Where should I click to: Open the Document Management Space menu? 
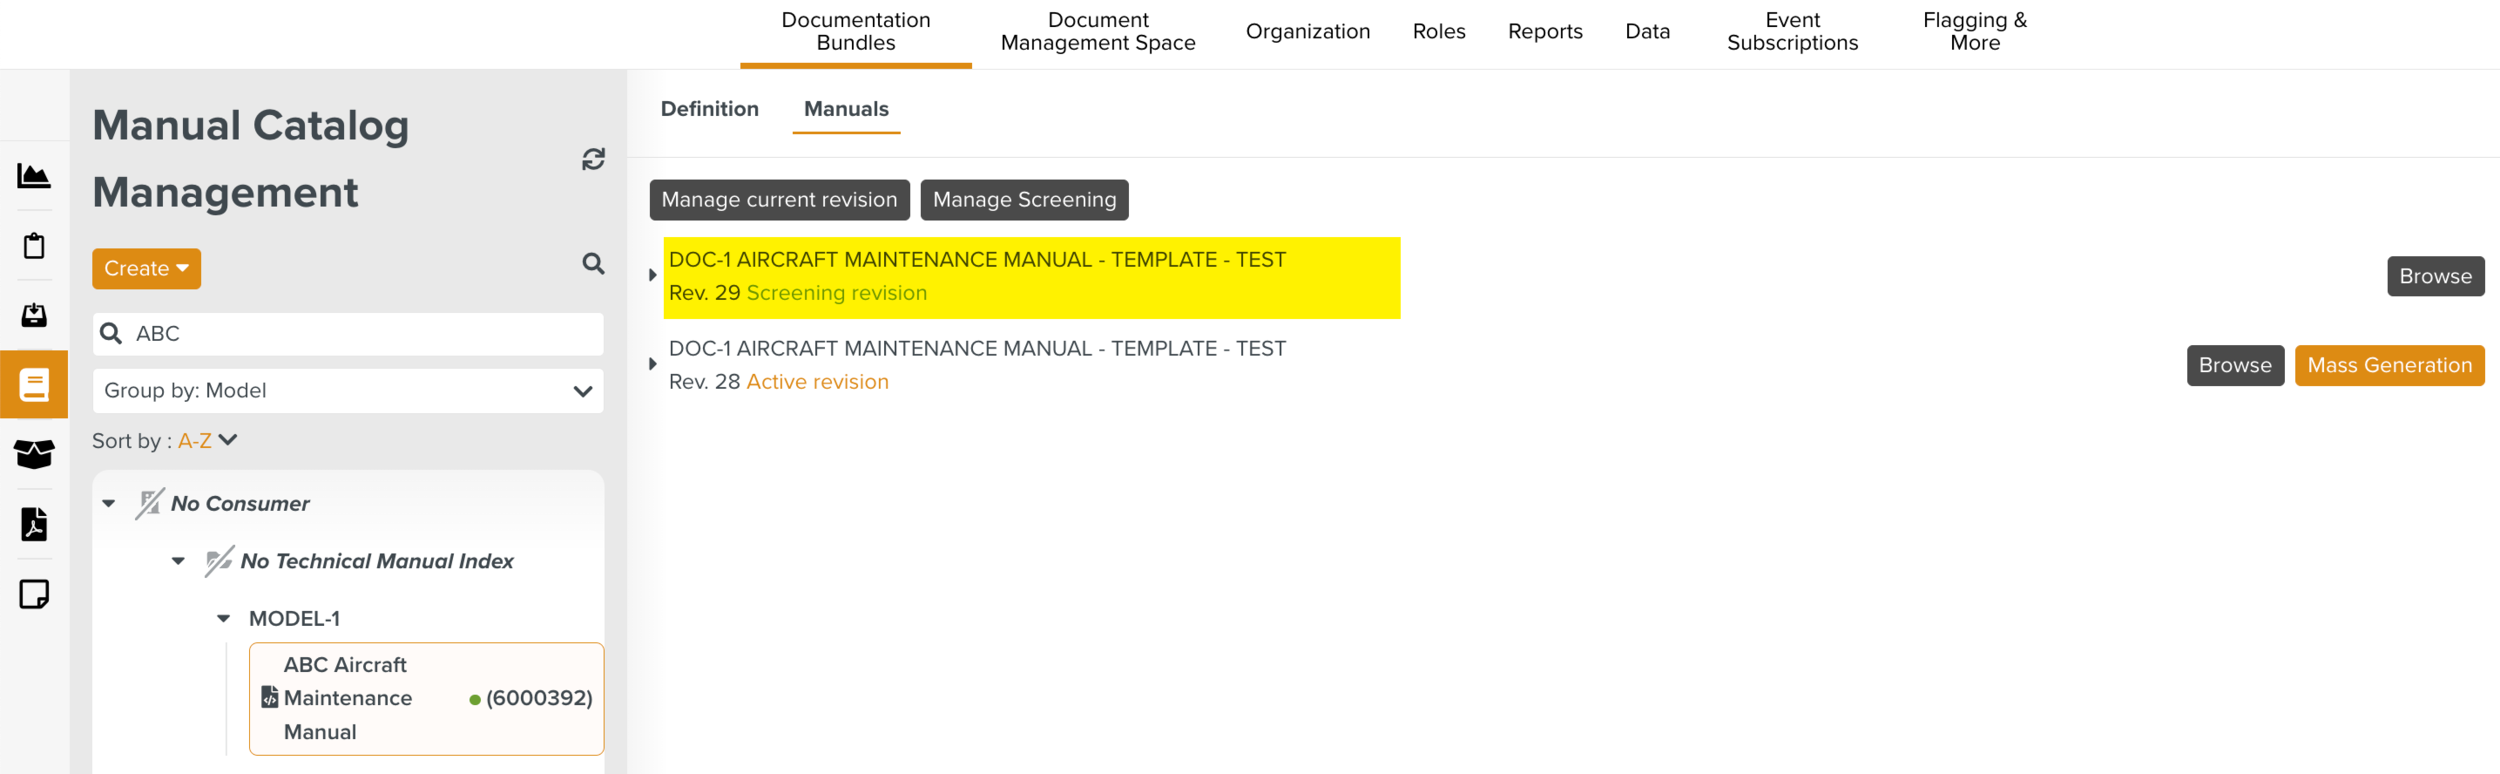pos(1097,32)
